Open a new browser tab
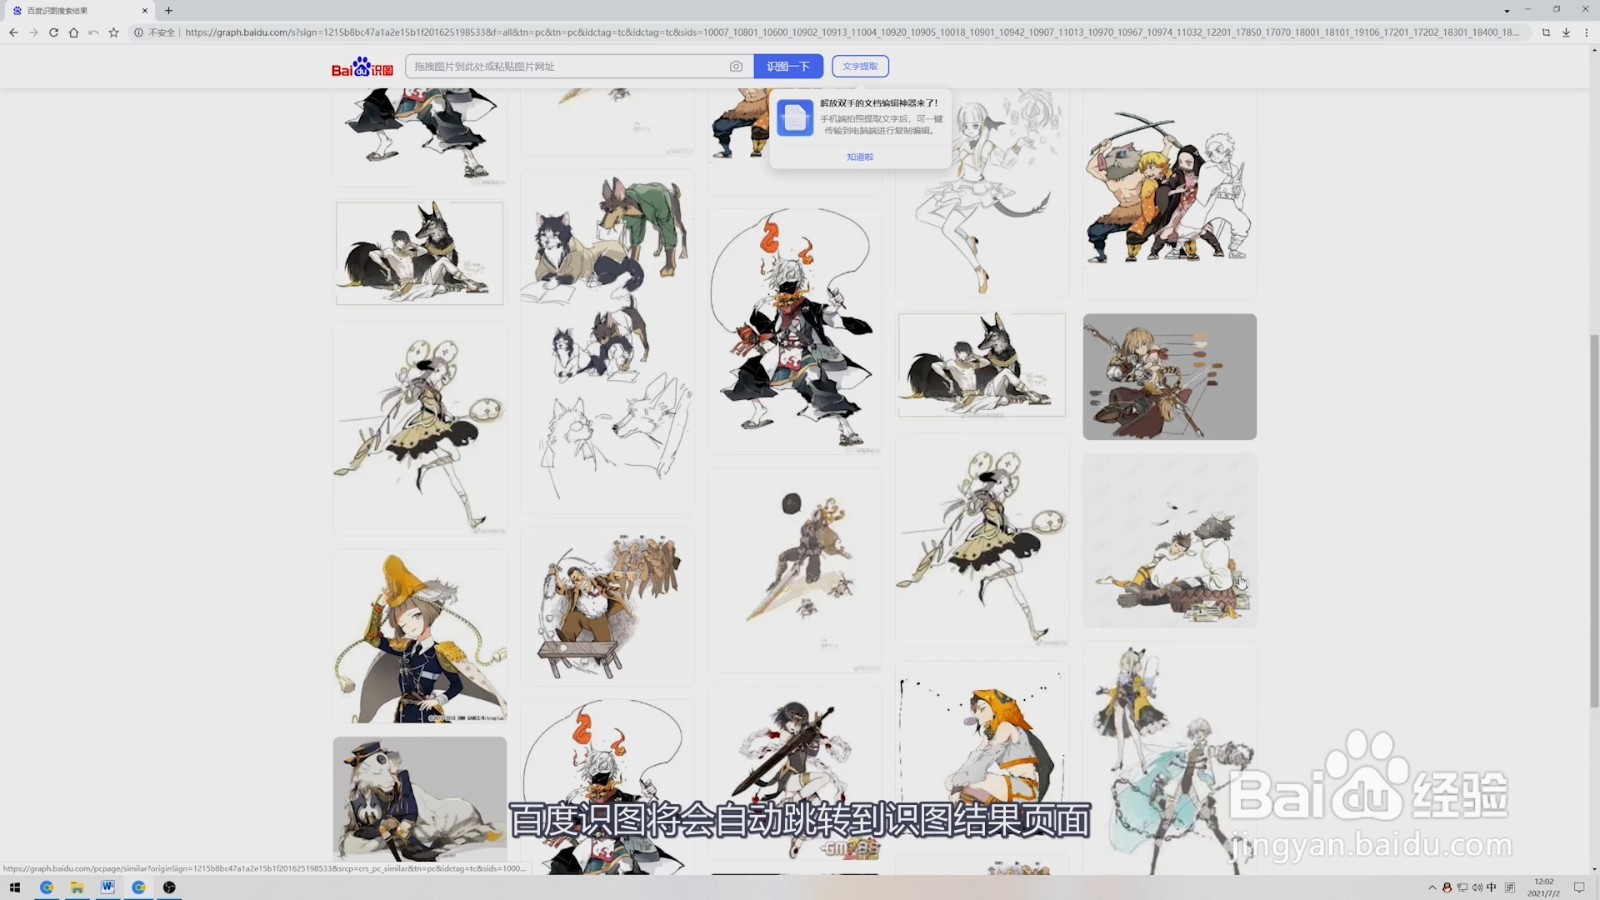Screen dimensions: 1600x900 point(168,10)
